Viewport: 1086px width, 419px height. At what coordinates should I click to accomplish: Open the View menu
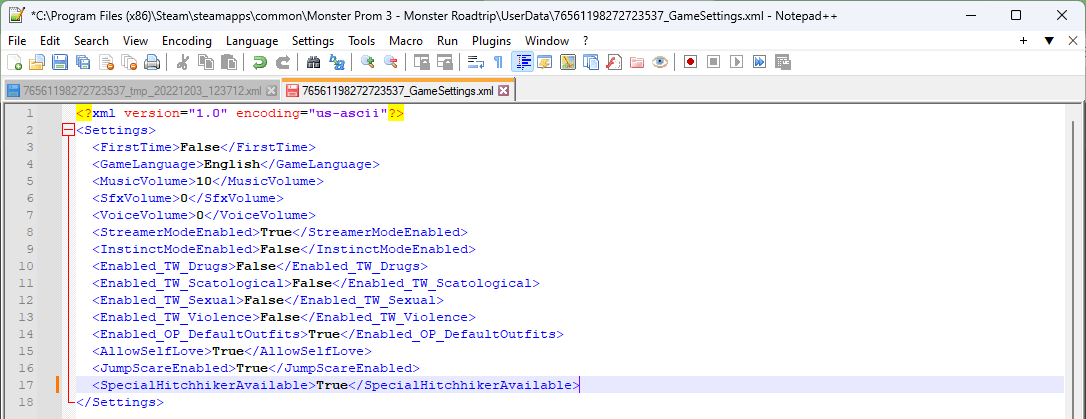coord(136,41)
